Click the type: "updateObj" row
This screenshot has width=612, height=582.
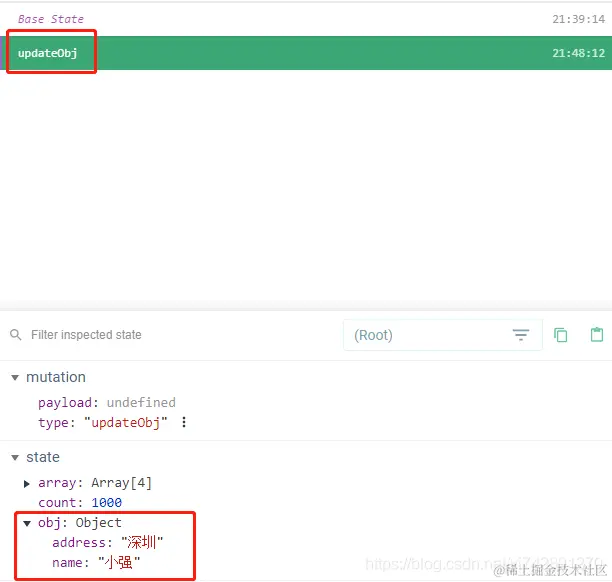click(103, 422)
